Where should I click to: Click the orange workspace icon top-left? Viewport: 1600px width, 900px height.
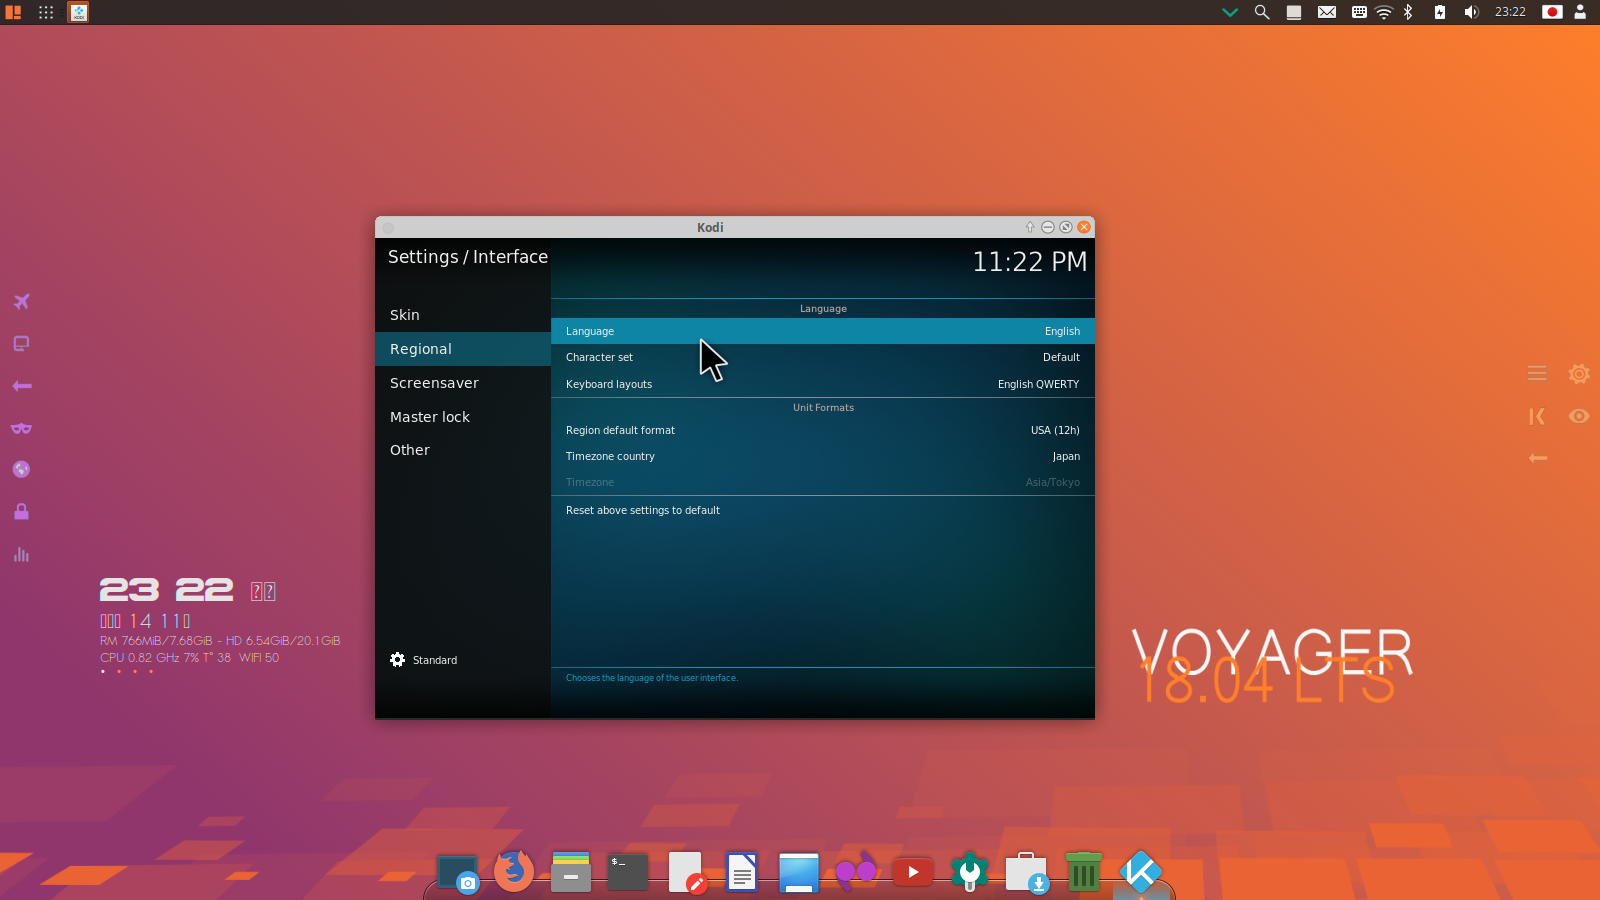13,12
